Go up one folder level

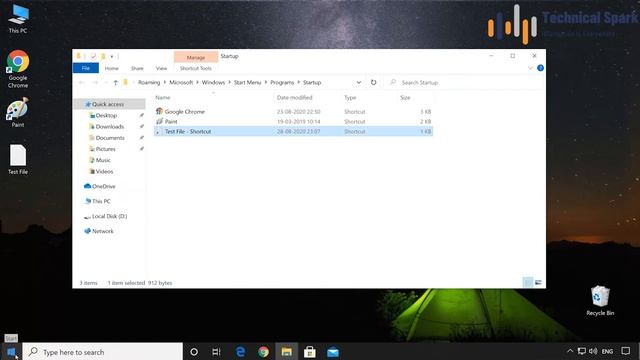tap(116, 82)
